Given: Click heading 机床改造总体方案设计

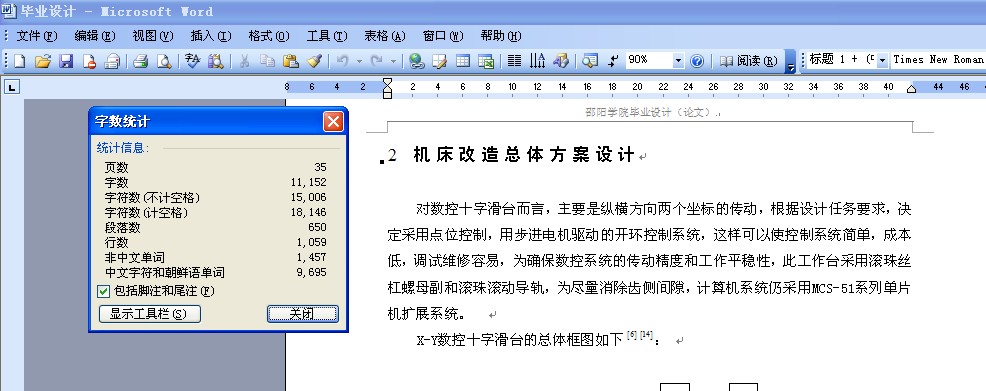Looking at the screenshot, I should click(x=524, y=155).
